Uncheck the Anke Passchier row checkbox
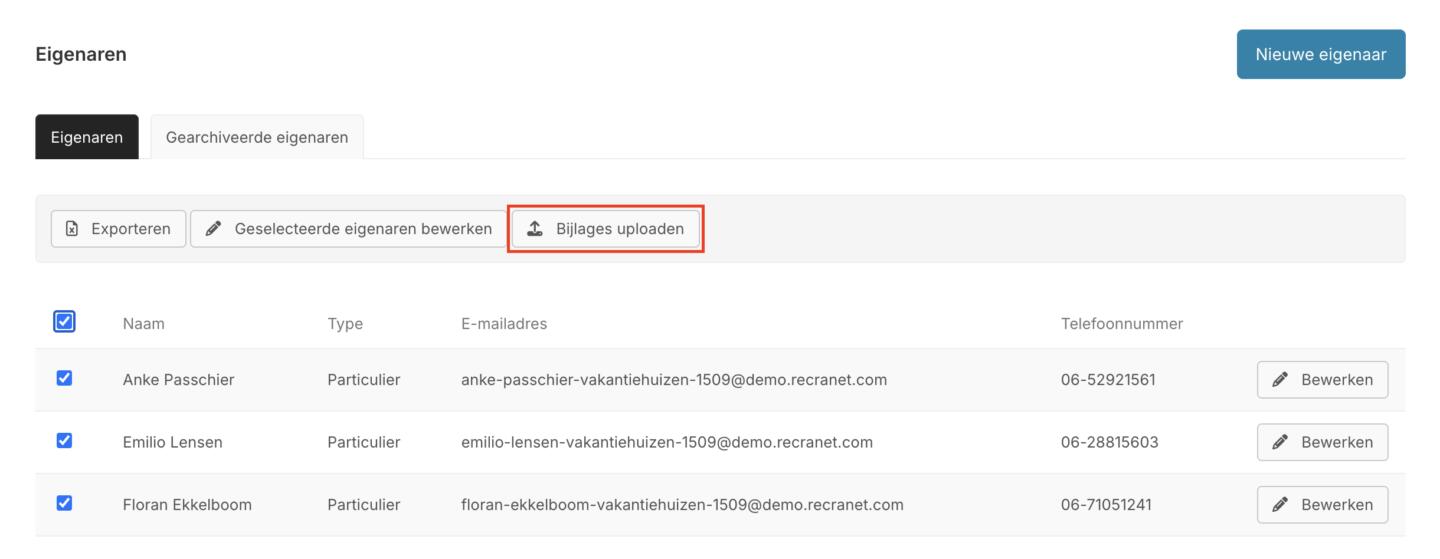The height and width of the screenshot is (559, 1440). (x=64, y=379)
